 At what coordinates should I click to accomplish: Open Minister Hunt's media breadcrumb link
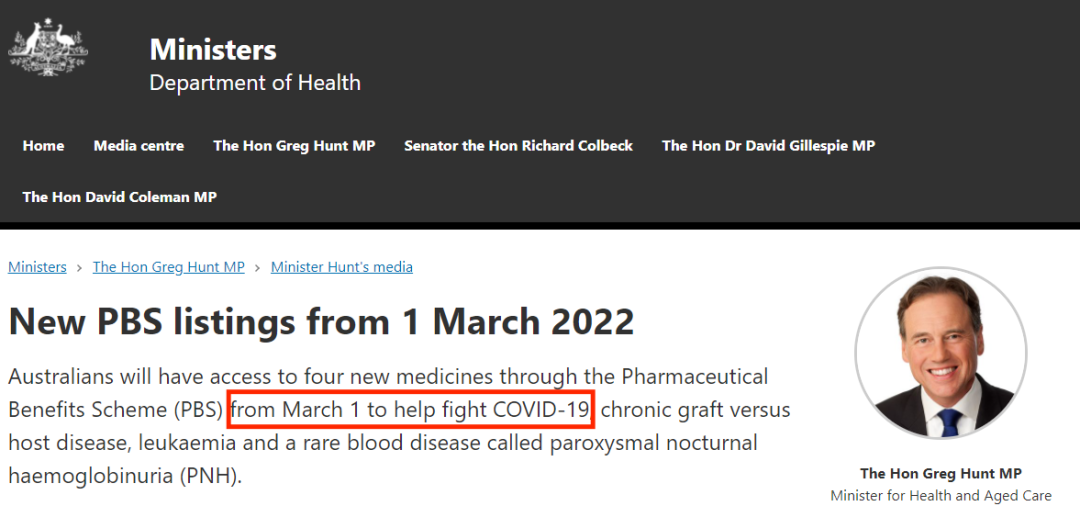342,267
